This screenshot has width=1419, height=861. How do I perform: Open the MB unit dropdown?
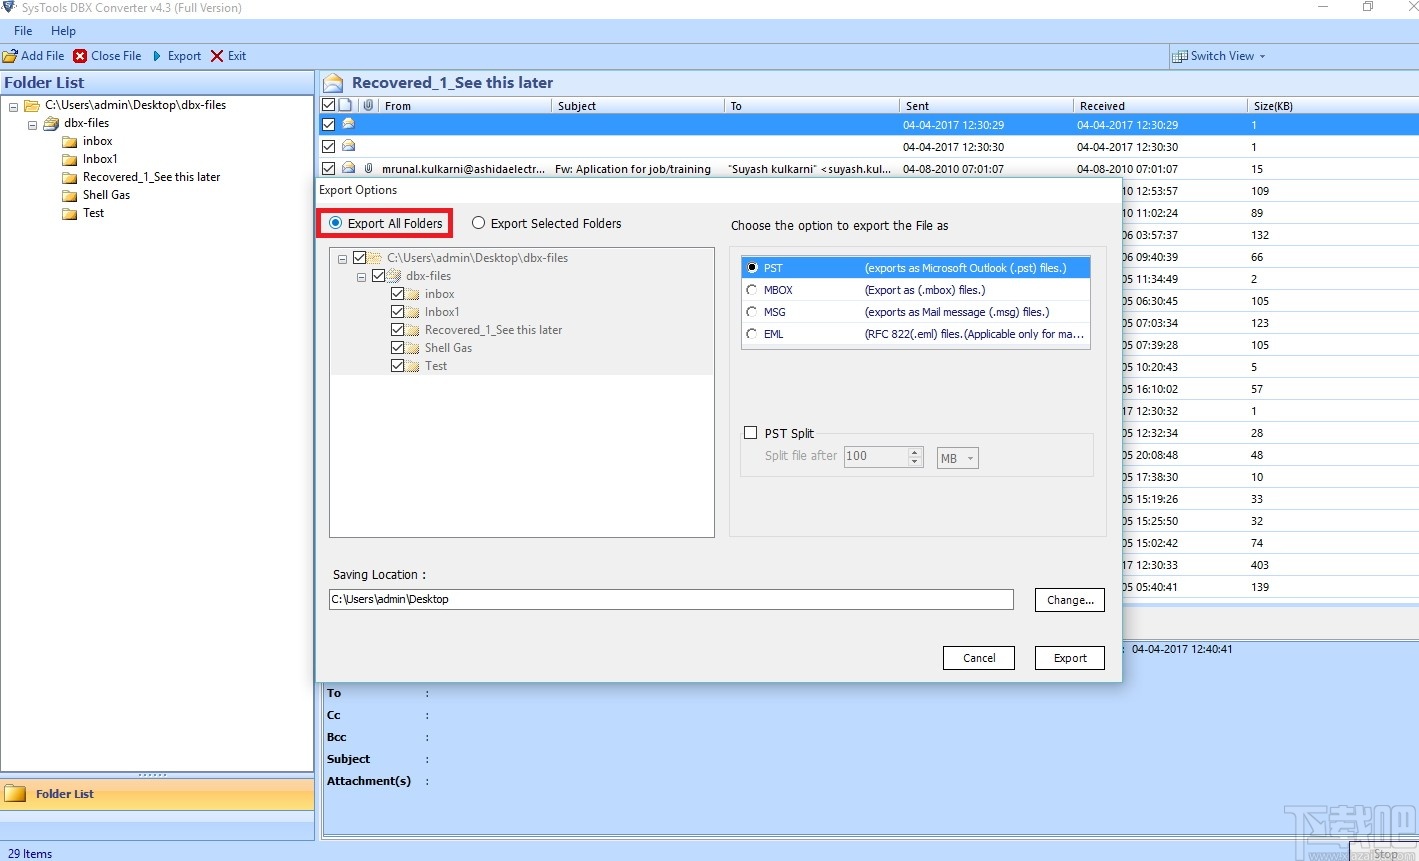969,457
